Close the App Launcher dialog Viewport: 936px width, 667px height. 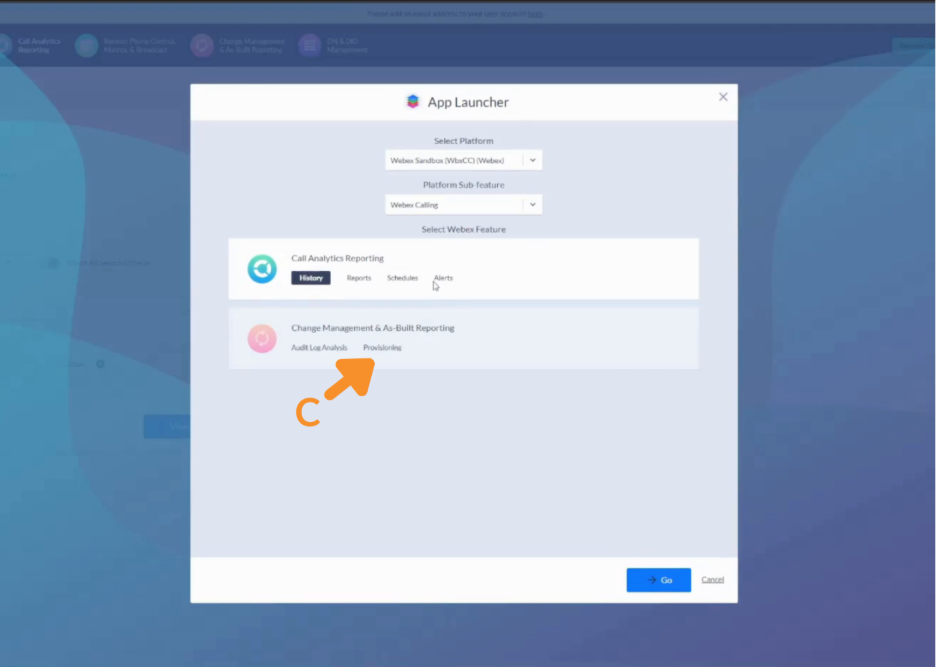coord(723,97)
